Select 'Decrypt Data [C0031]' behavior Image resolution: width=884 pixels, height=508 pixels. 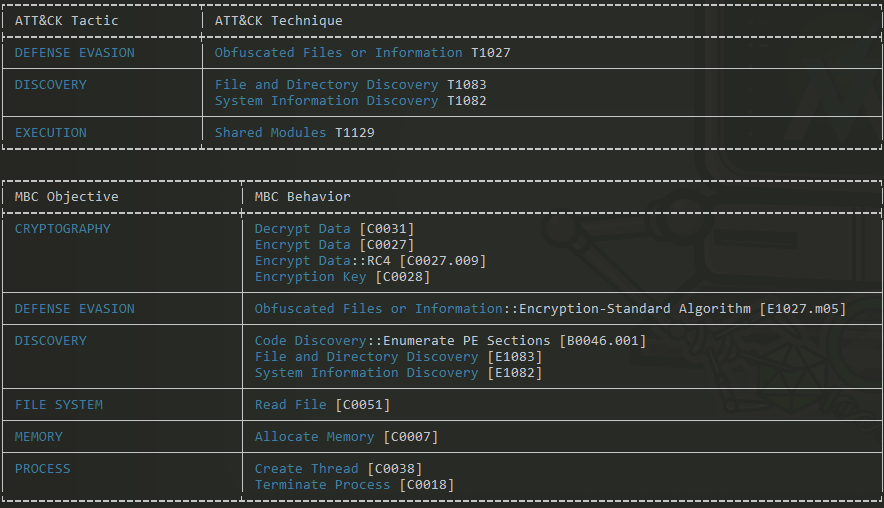tap(334, 229)
